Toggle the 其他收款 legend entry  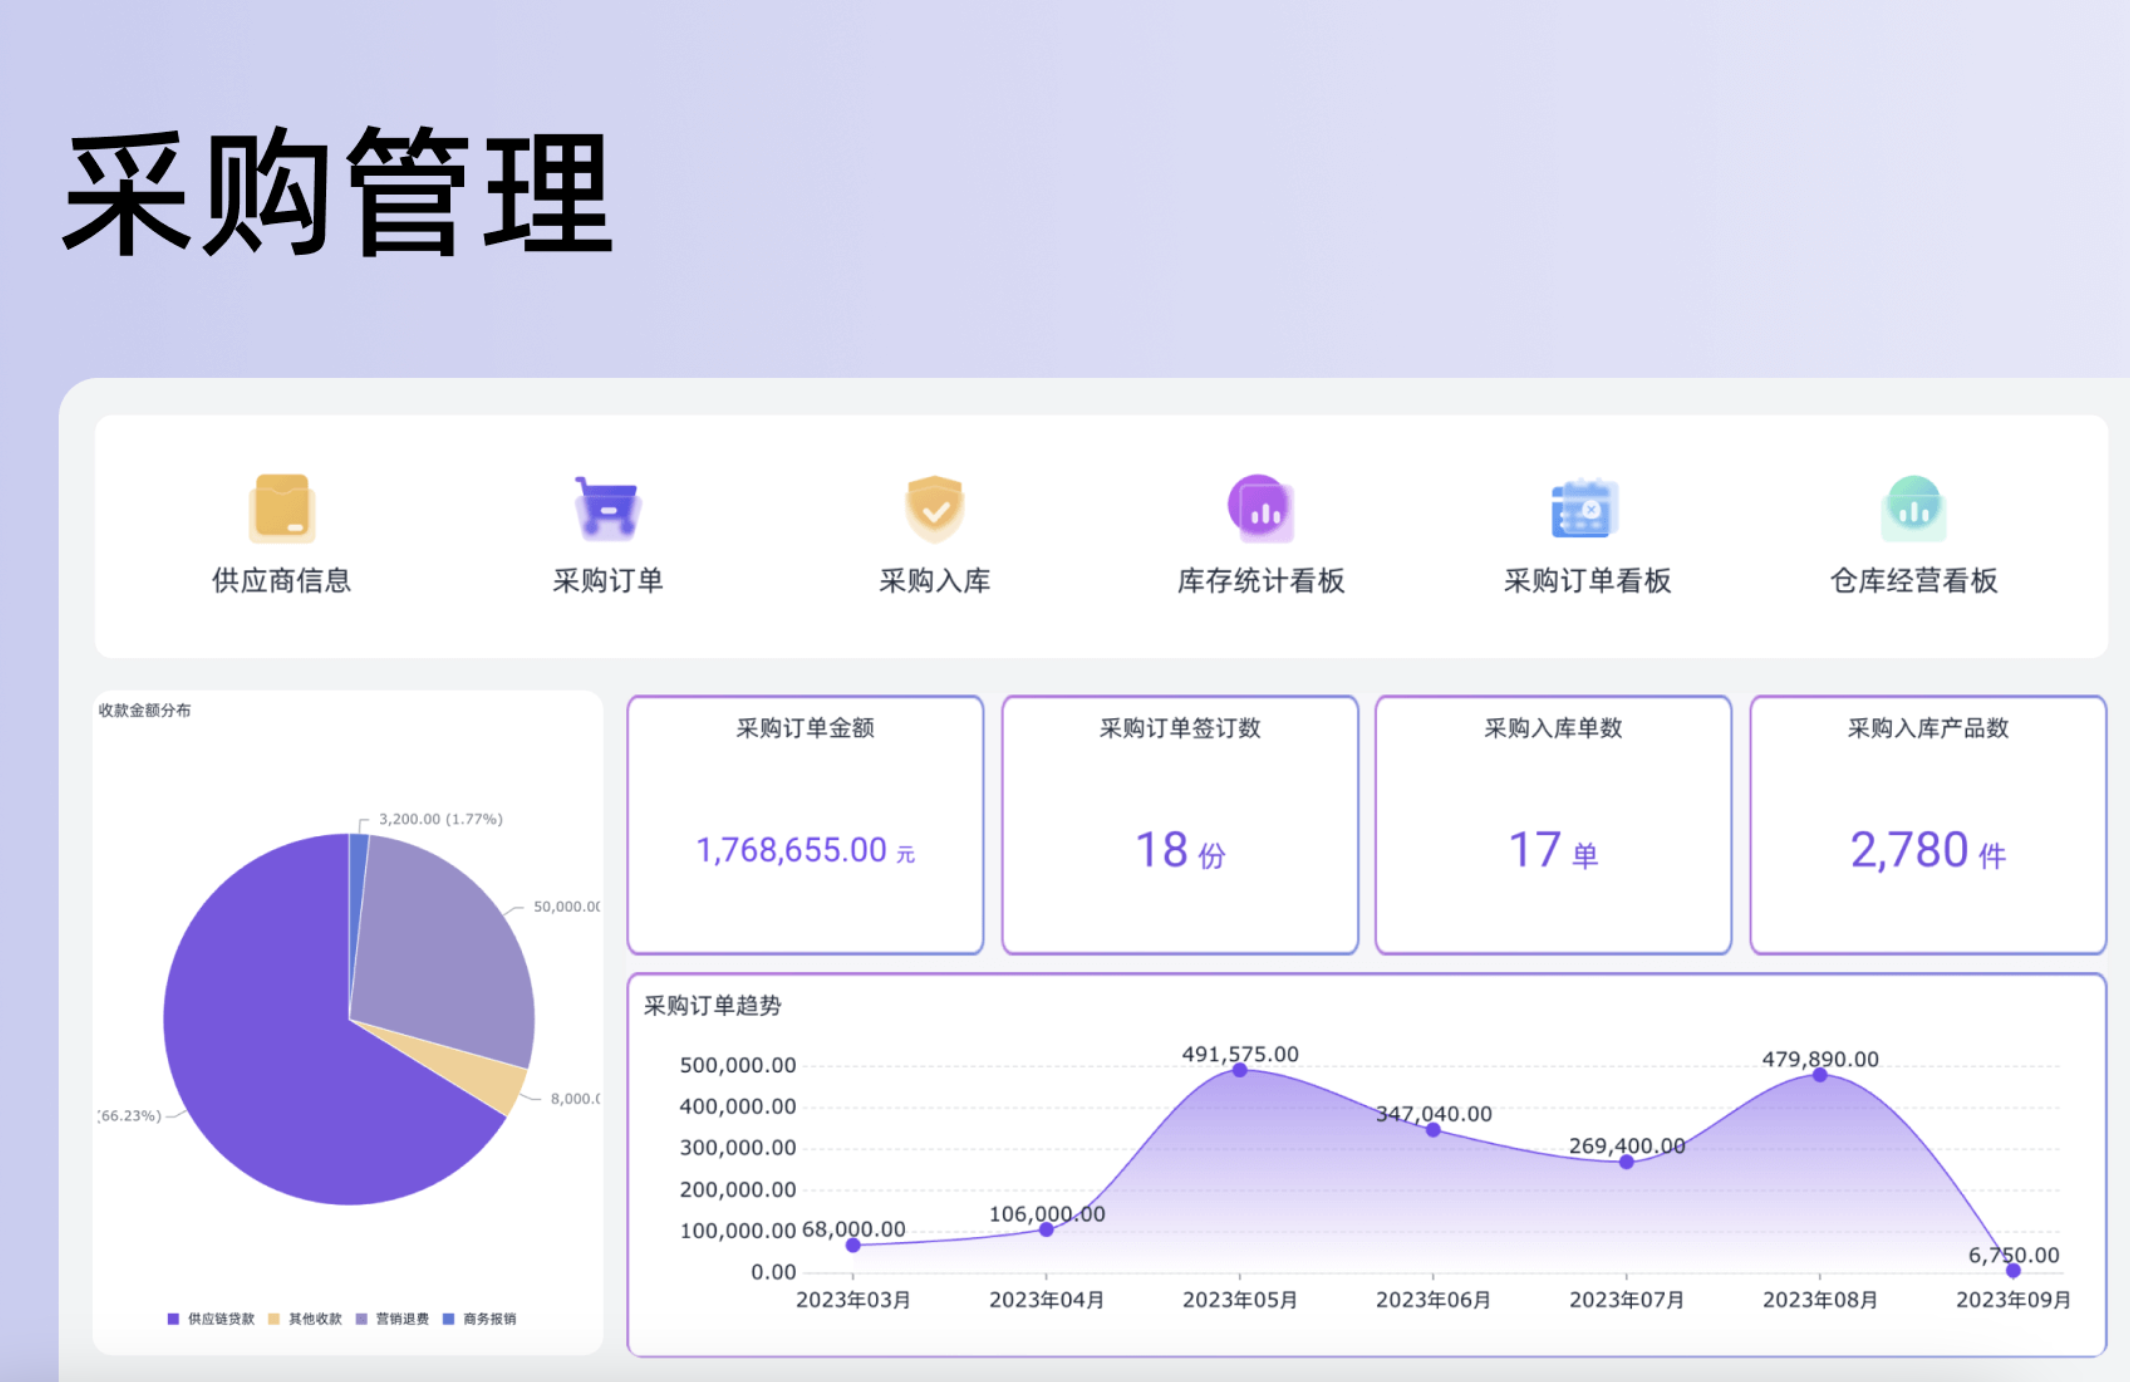click(x=305, y=1318)
